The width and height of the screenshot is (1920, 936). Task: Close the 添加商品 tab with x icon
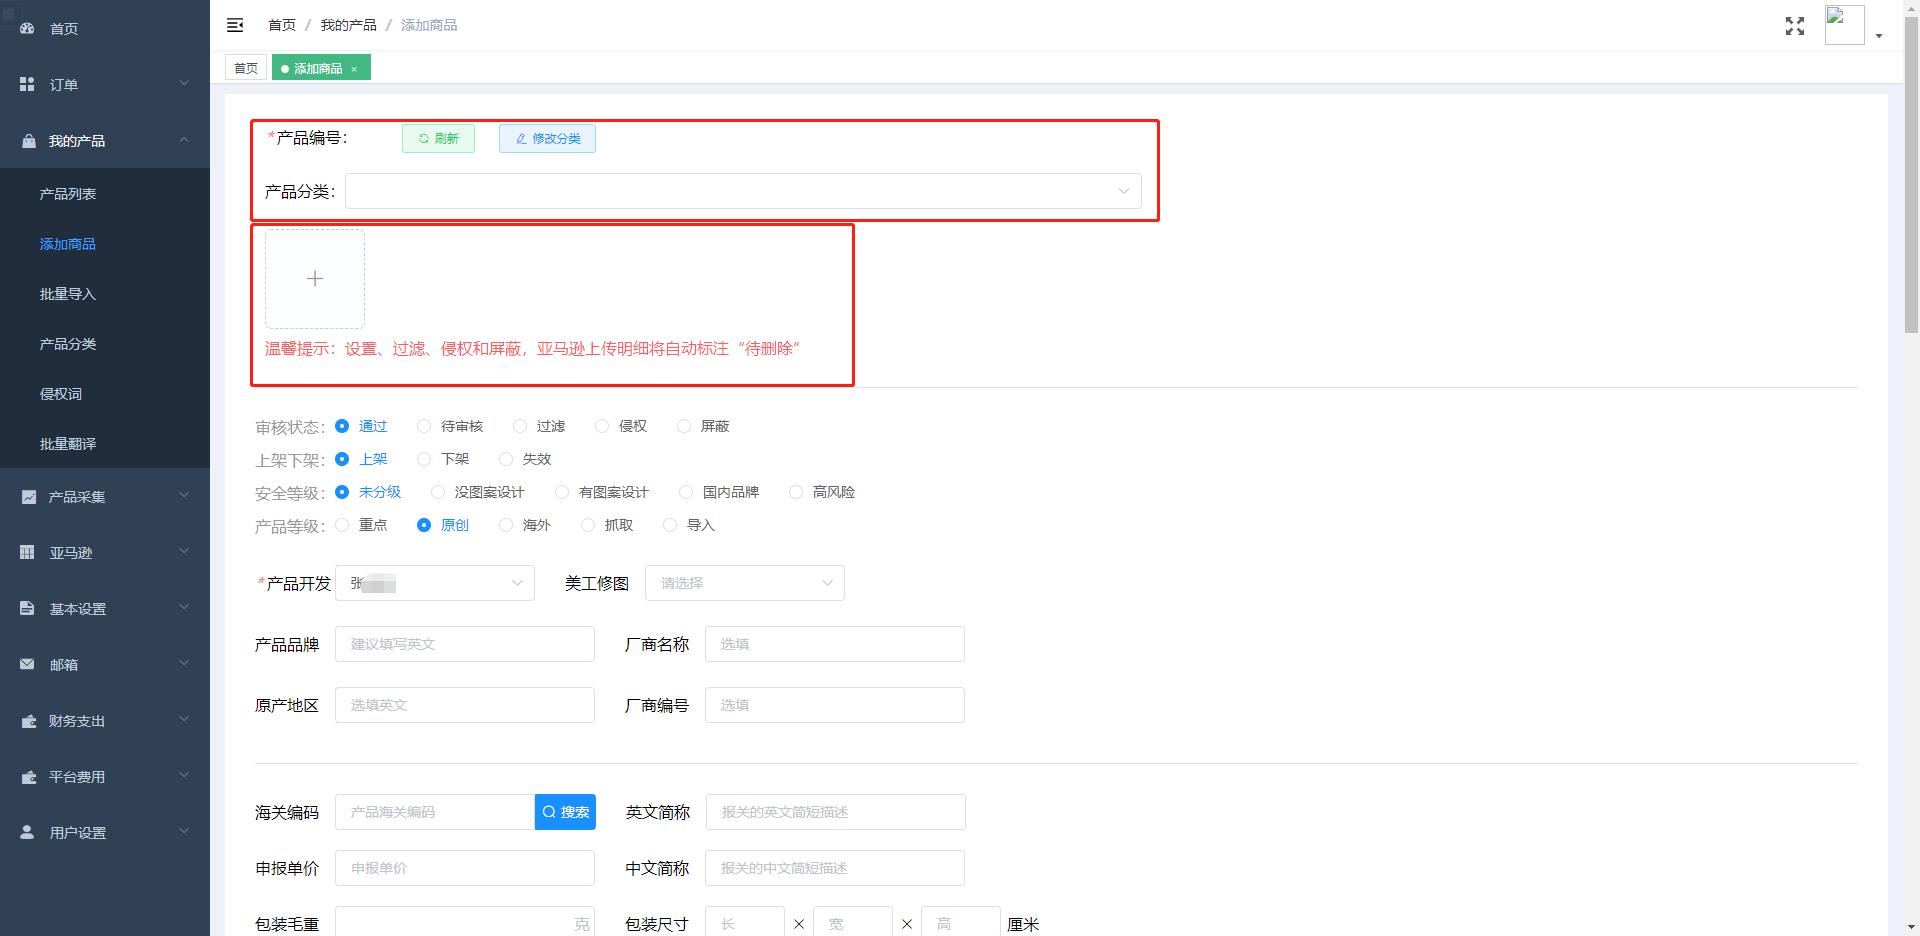354,69
